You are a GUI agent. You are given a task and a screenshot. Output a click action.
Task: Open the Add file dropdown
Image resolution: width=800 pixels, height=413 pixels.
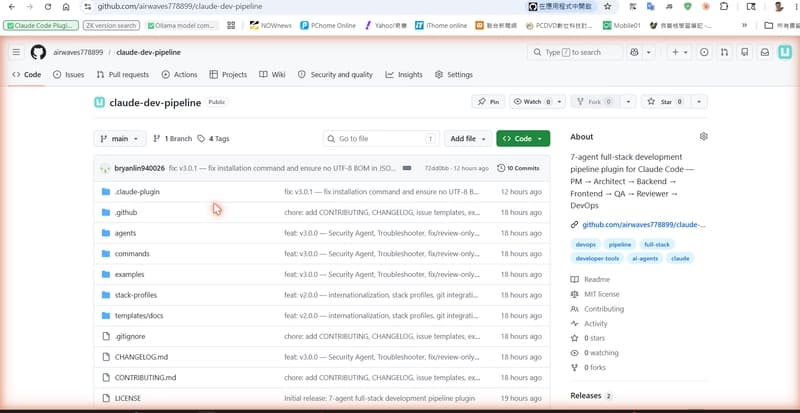pos(468,138)
